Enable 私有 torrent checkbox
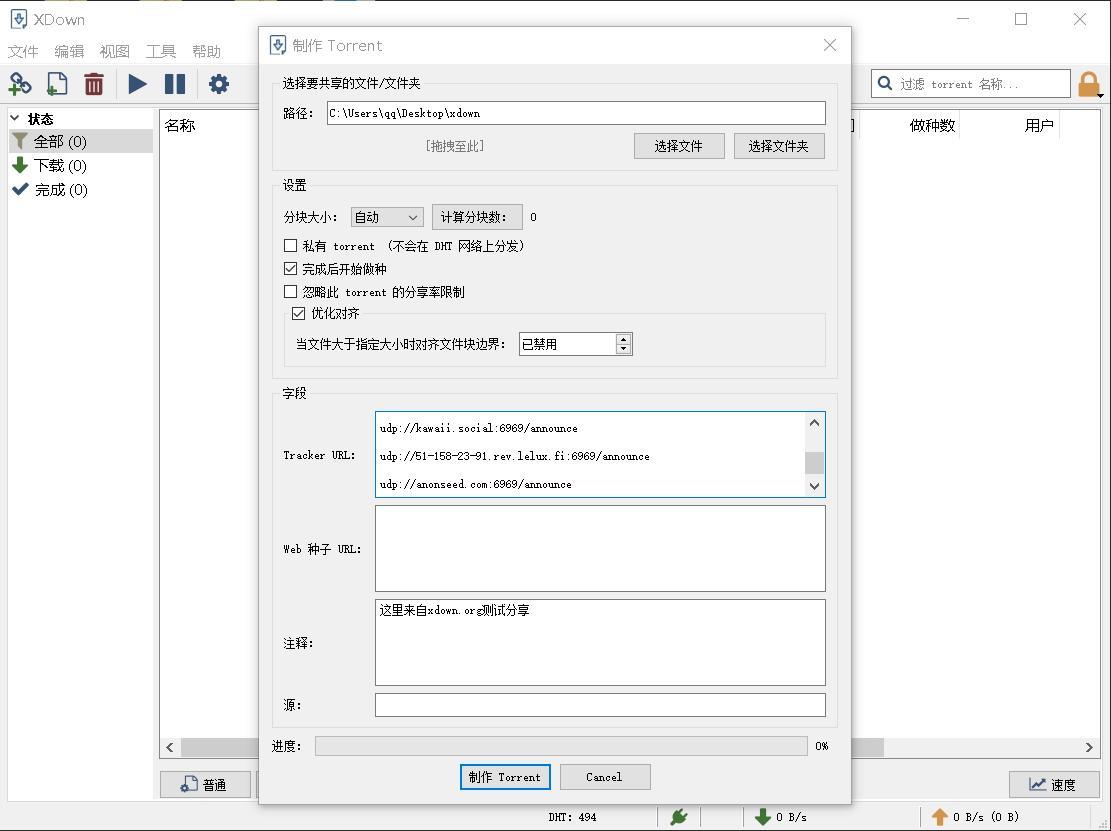 (x=290, y=246)
